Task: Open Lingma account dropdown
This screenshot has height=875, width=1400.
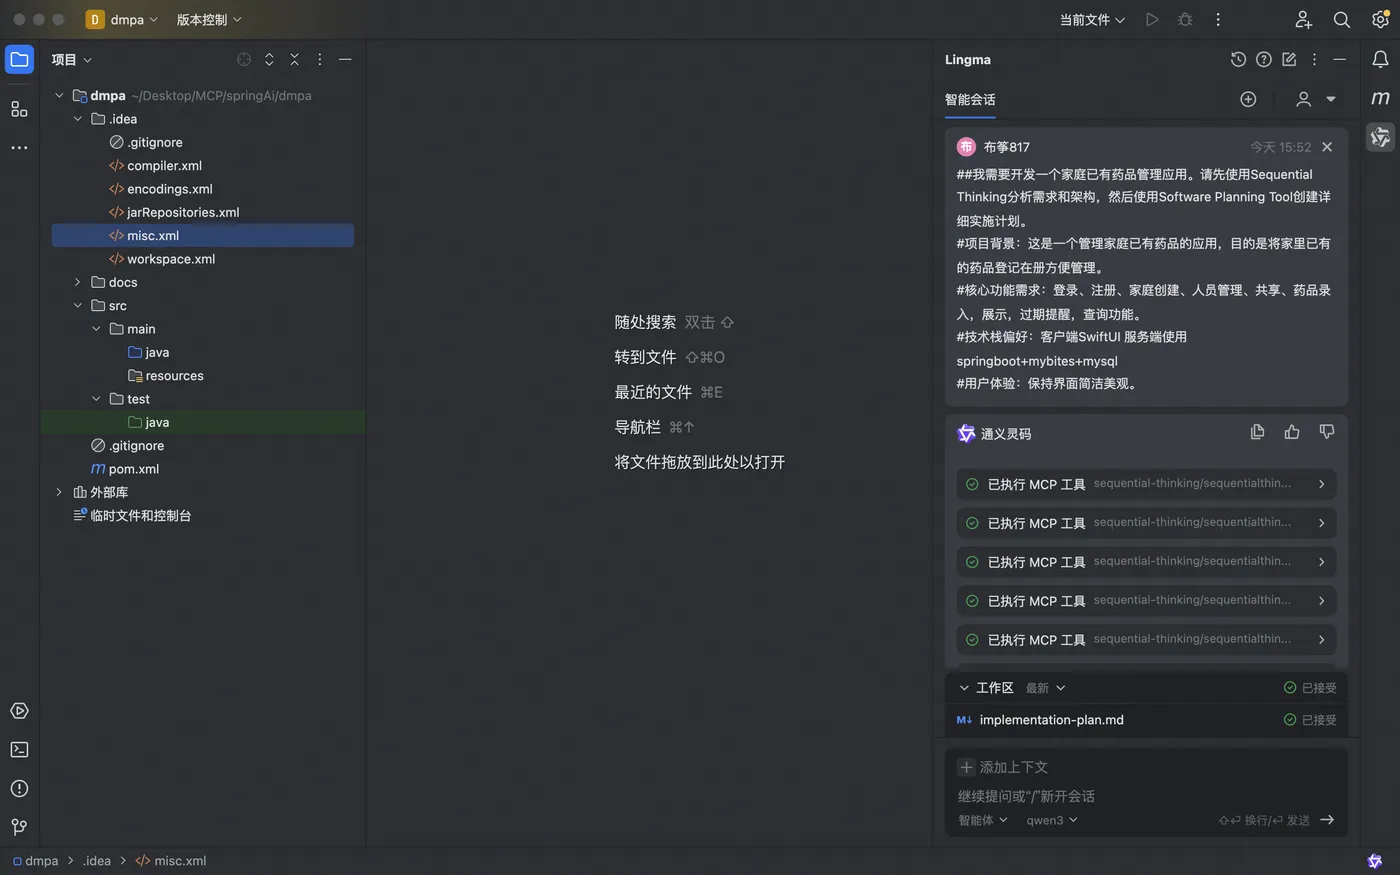Action: pos(1316,99)
